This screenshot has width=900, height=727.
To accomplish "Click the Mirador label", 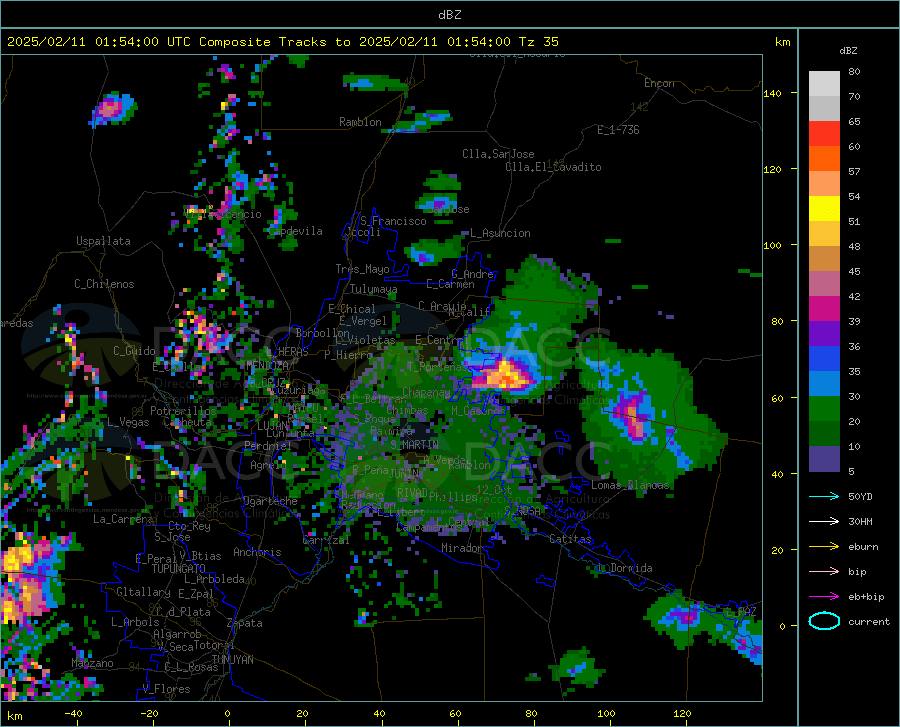I will click(462, 548).
